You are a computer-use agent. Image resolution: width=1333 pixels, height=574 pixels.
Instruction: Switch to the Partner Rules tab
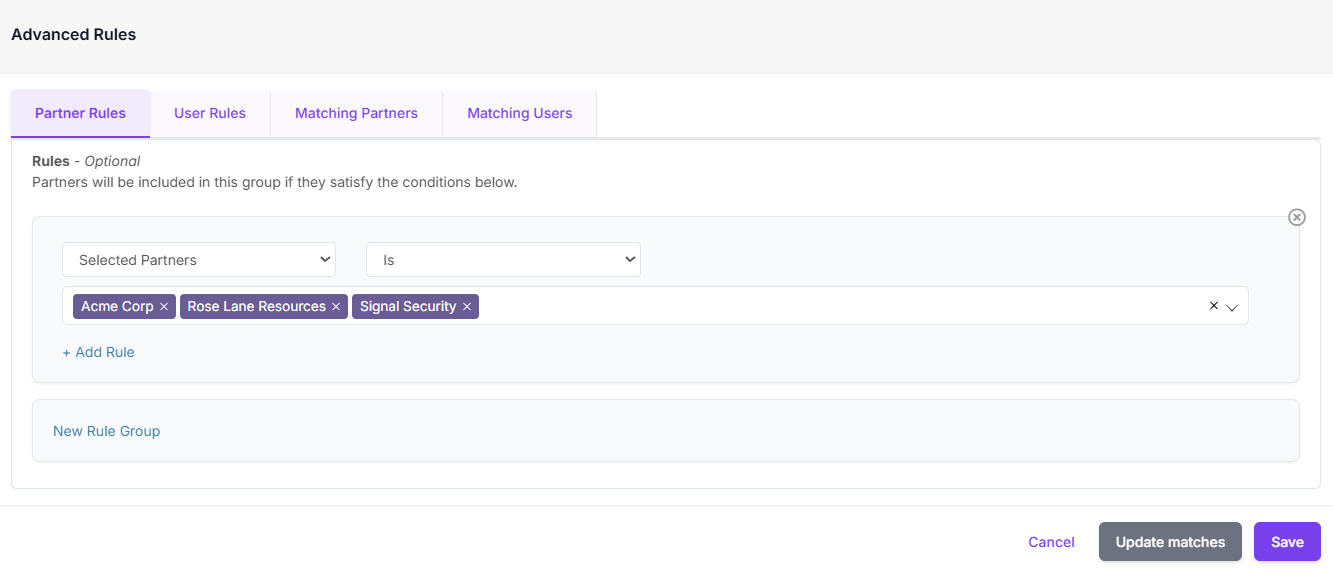[80, 113]
